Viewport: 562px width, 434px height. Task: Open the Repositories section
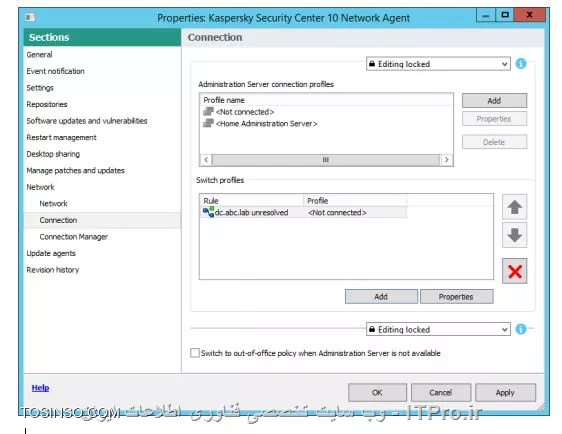tap(47, 104)
